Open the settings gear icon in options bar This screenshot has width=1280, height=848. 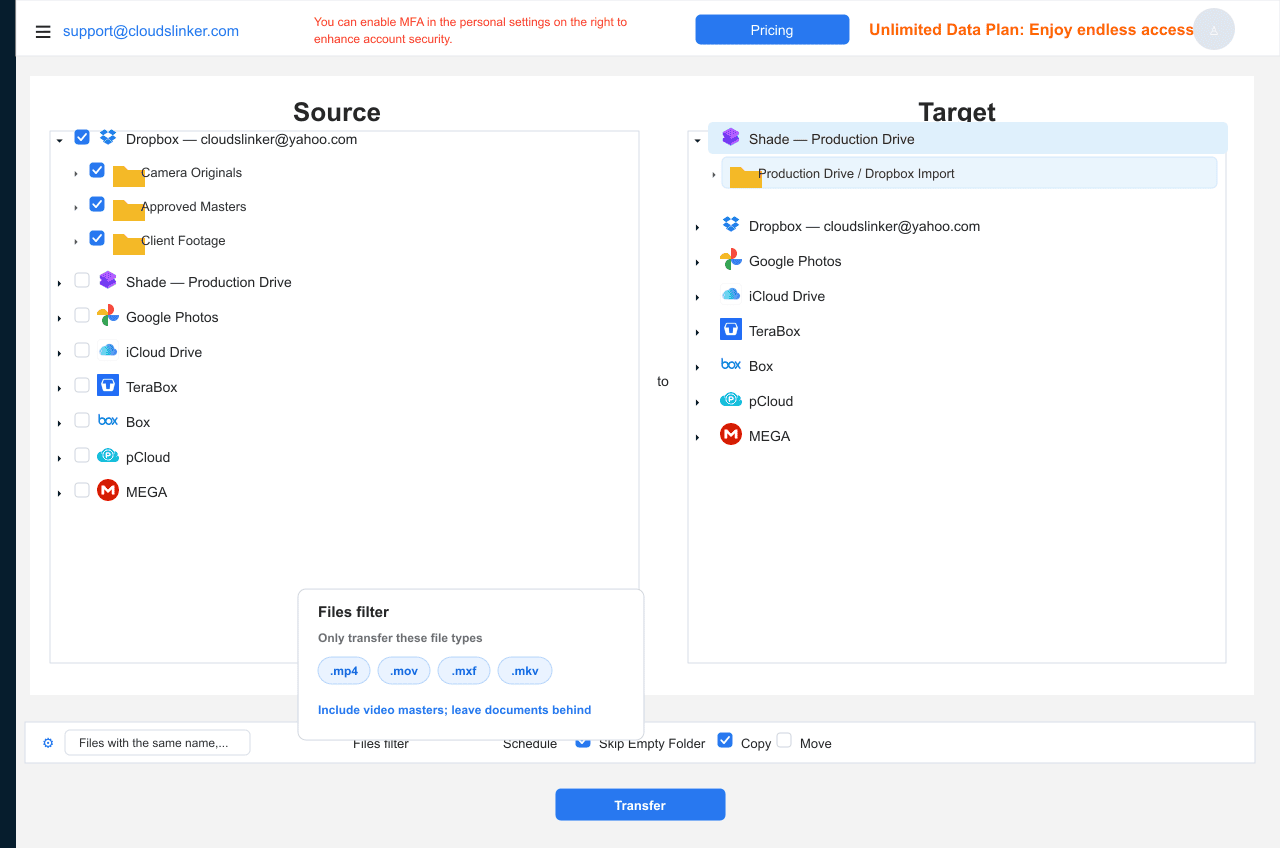[x=48, y=743]
